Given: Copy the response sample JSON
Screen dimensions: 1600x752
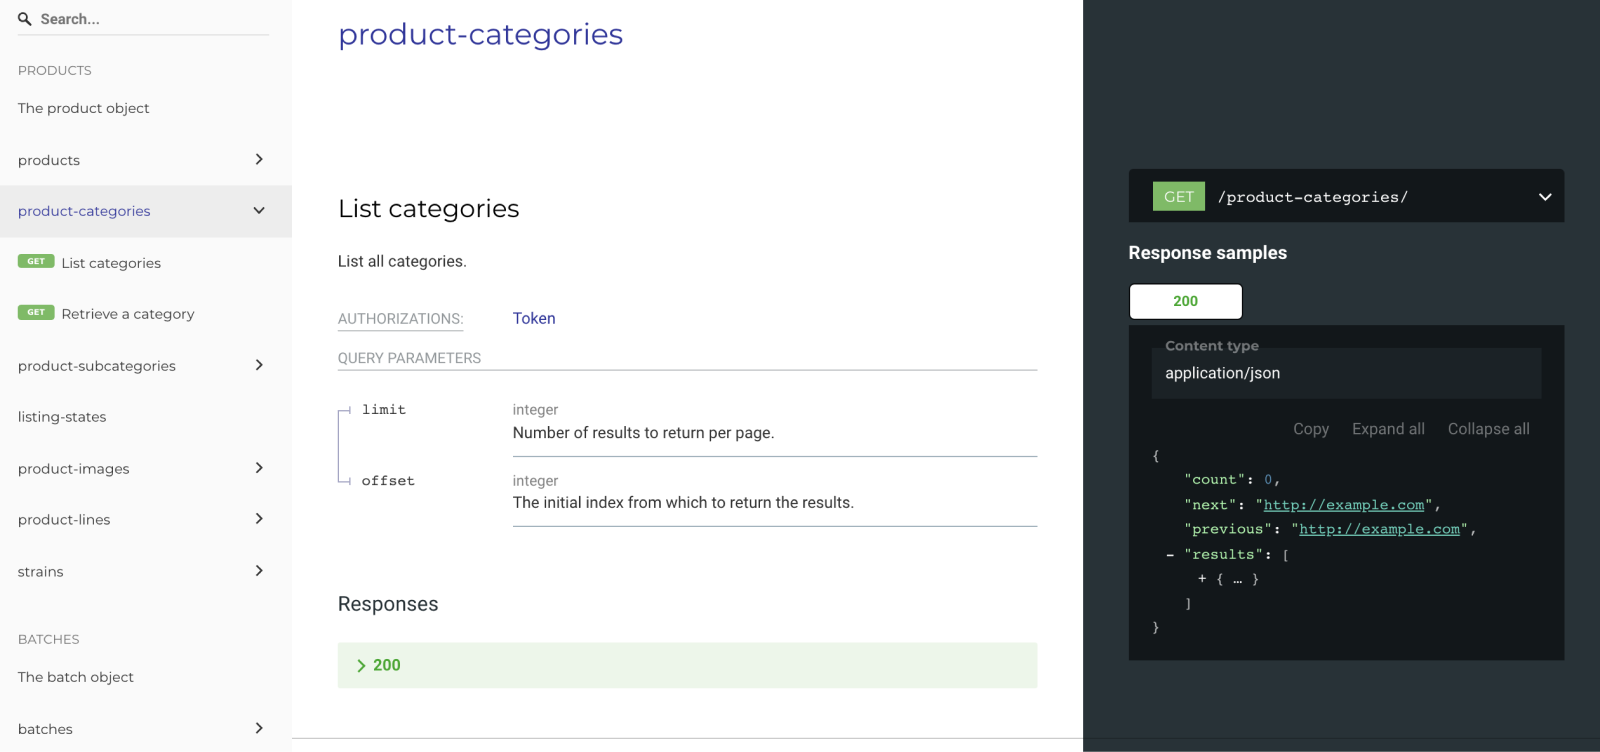Looking at the screenshot, I should (x=1310, y=429).
